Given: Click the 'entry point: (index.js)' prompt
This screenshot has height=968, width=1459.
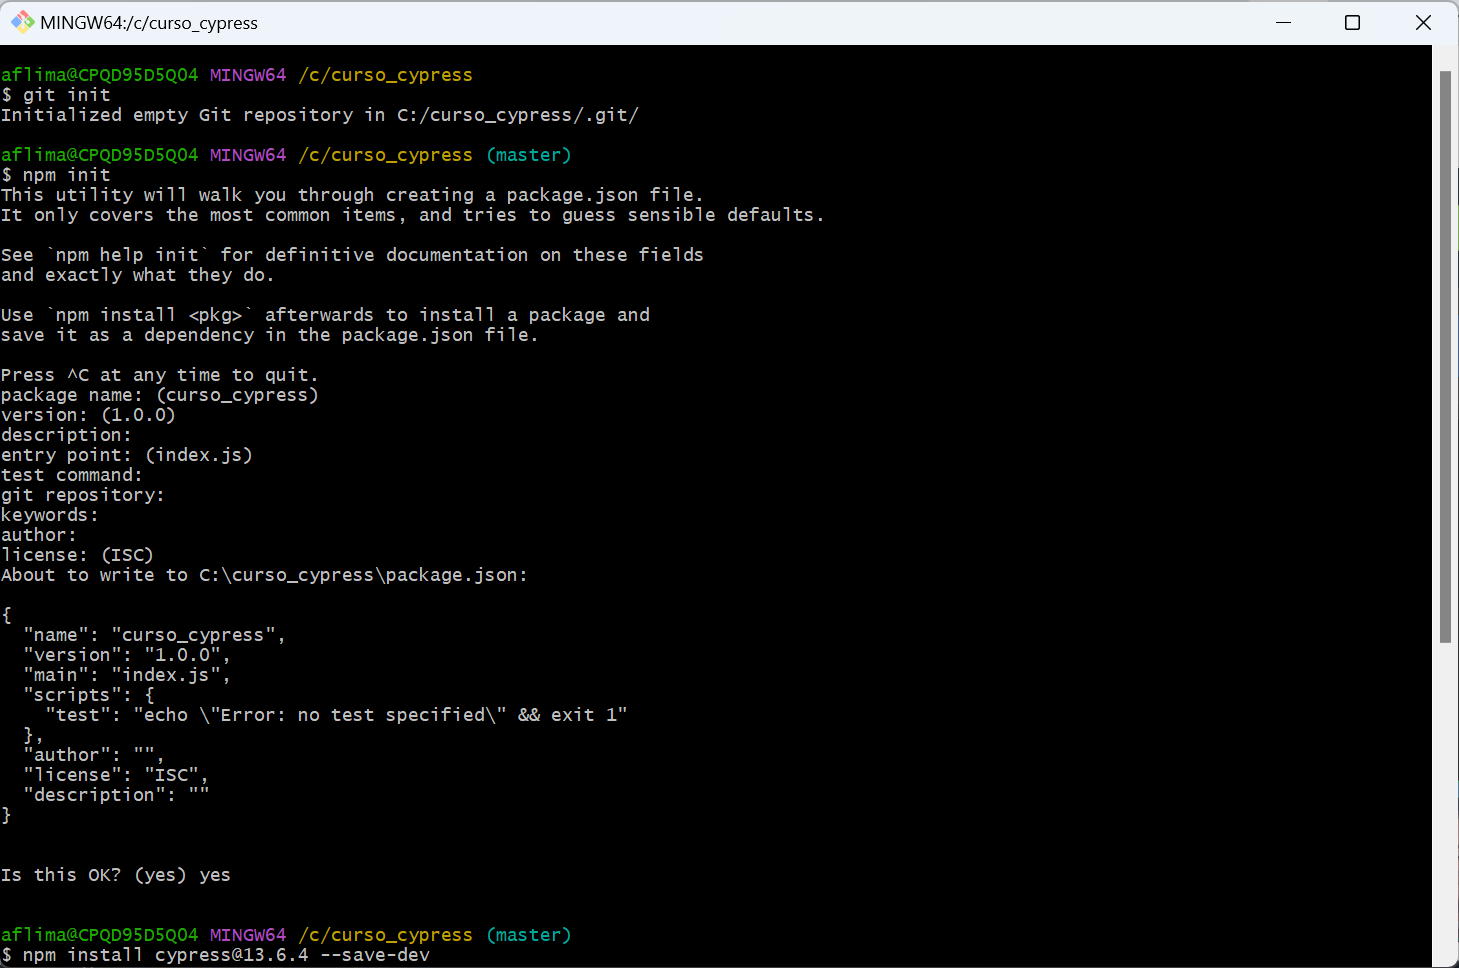Looking at the screenshot, I should [x=127, y=455].
